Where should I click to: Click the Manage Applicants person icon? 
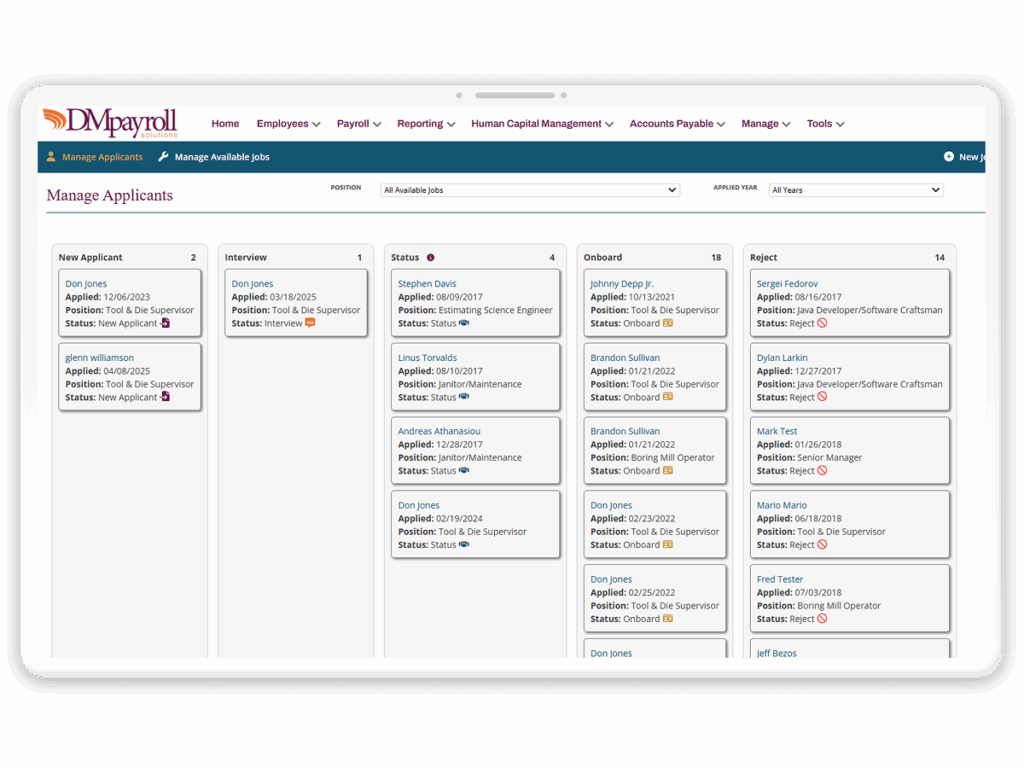point(51,157)
